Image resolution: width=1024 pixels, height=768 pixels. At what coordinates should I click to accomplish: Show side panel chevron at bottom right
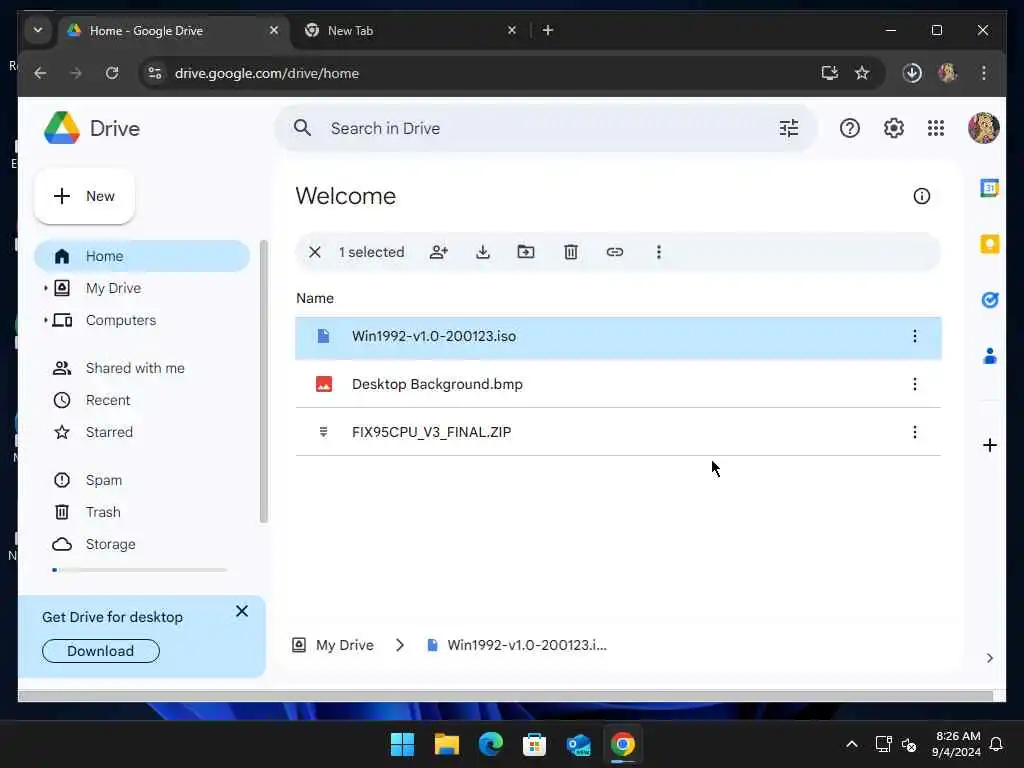pyautogui.click(x=989, y=658)
